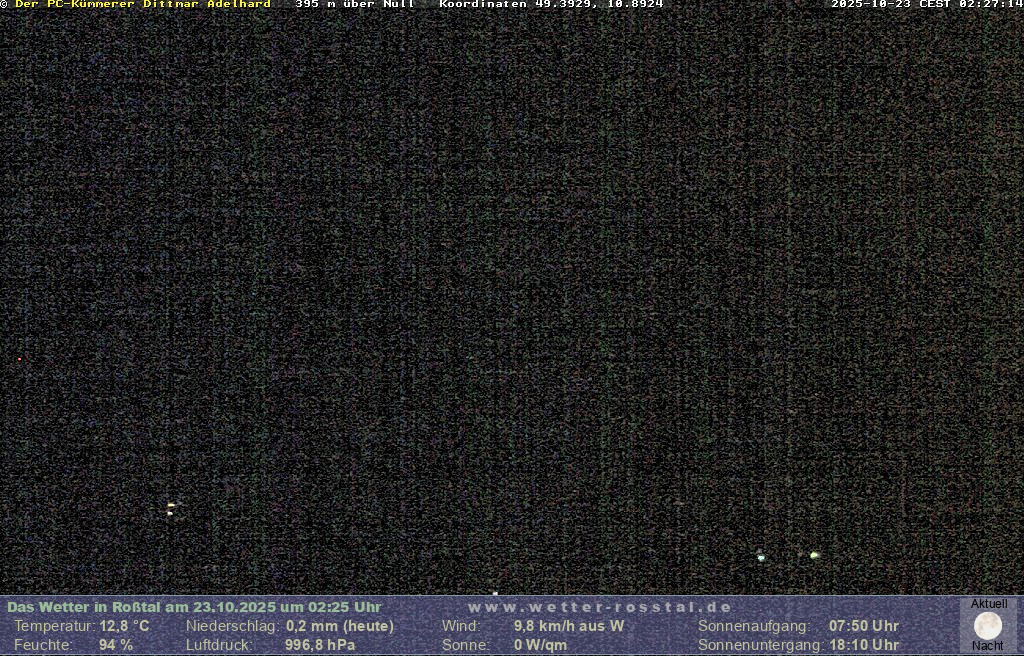1024x656 pixels.
Task: Click the Luftdruck value 996,8 hPa
Action: click(320, 645)
